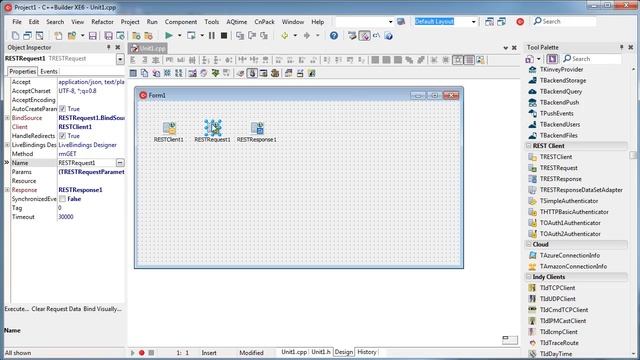Image resolution: width=640 pixels, height=360 pixels.
Task: Switch to the Unit1.h tab
Action: (320, 352)
